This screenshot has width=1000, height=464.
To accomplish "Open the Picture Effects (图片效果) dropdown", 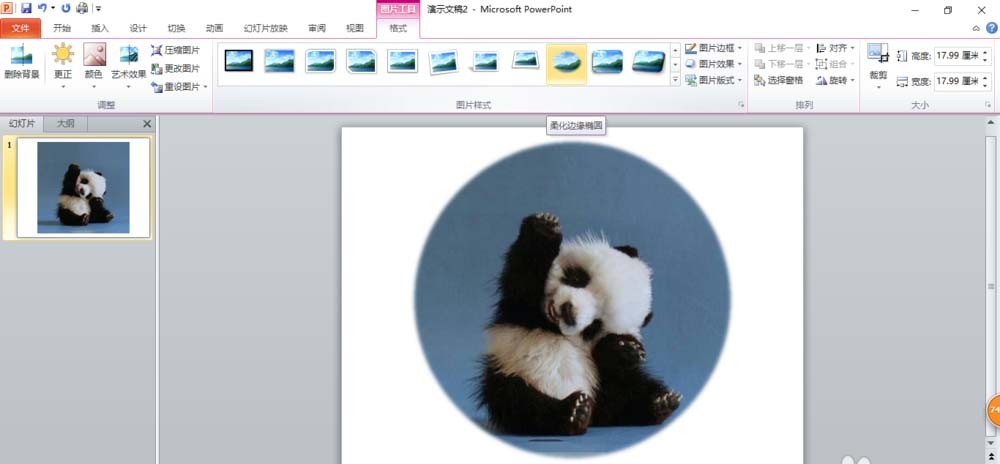I will click(x=714, y=64).
